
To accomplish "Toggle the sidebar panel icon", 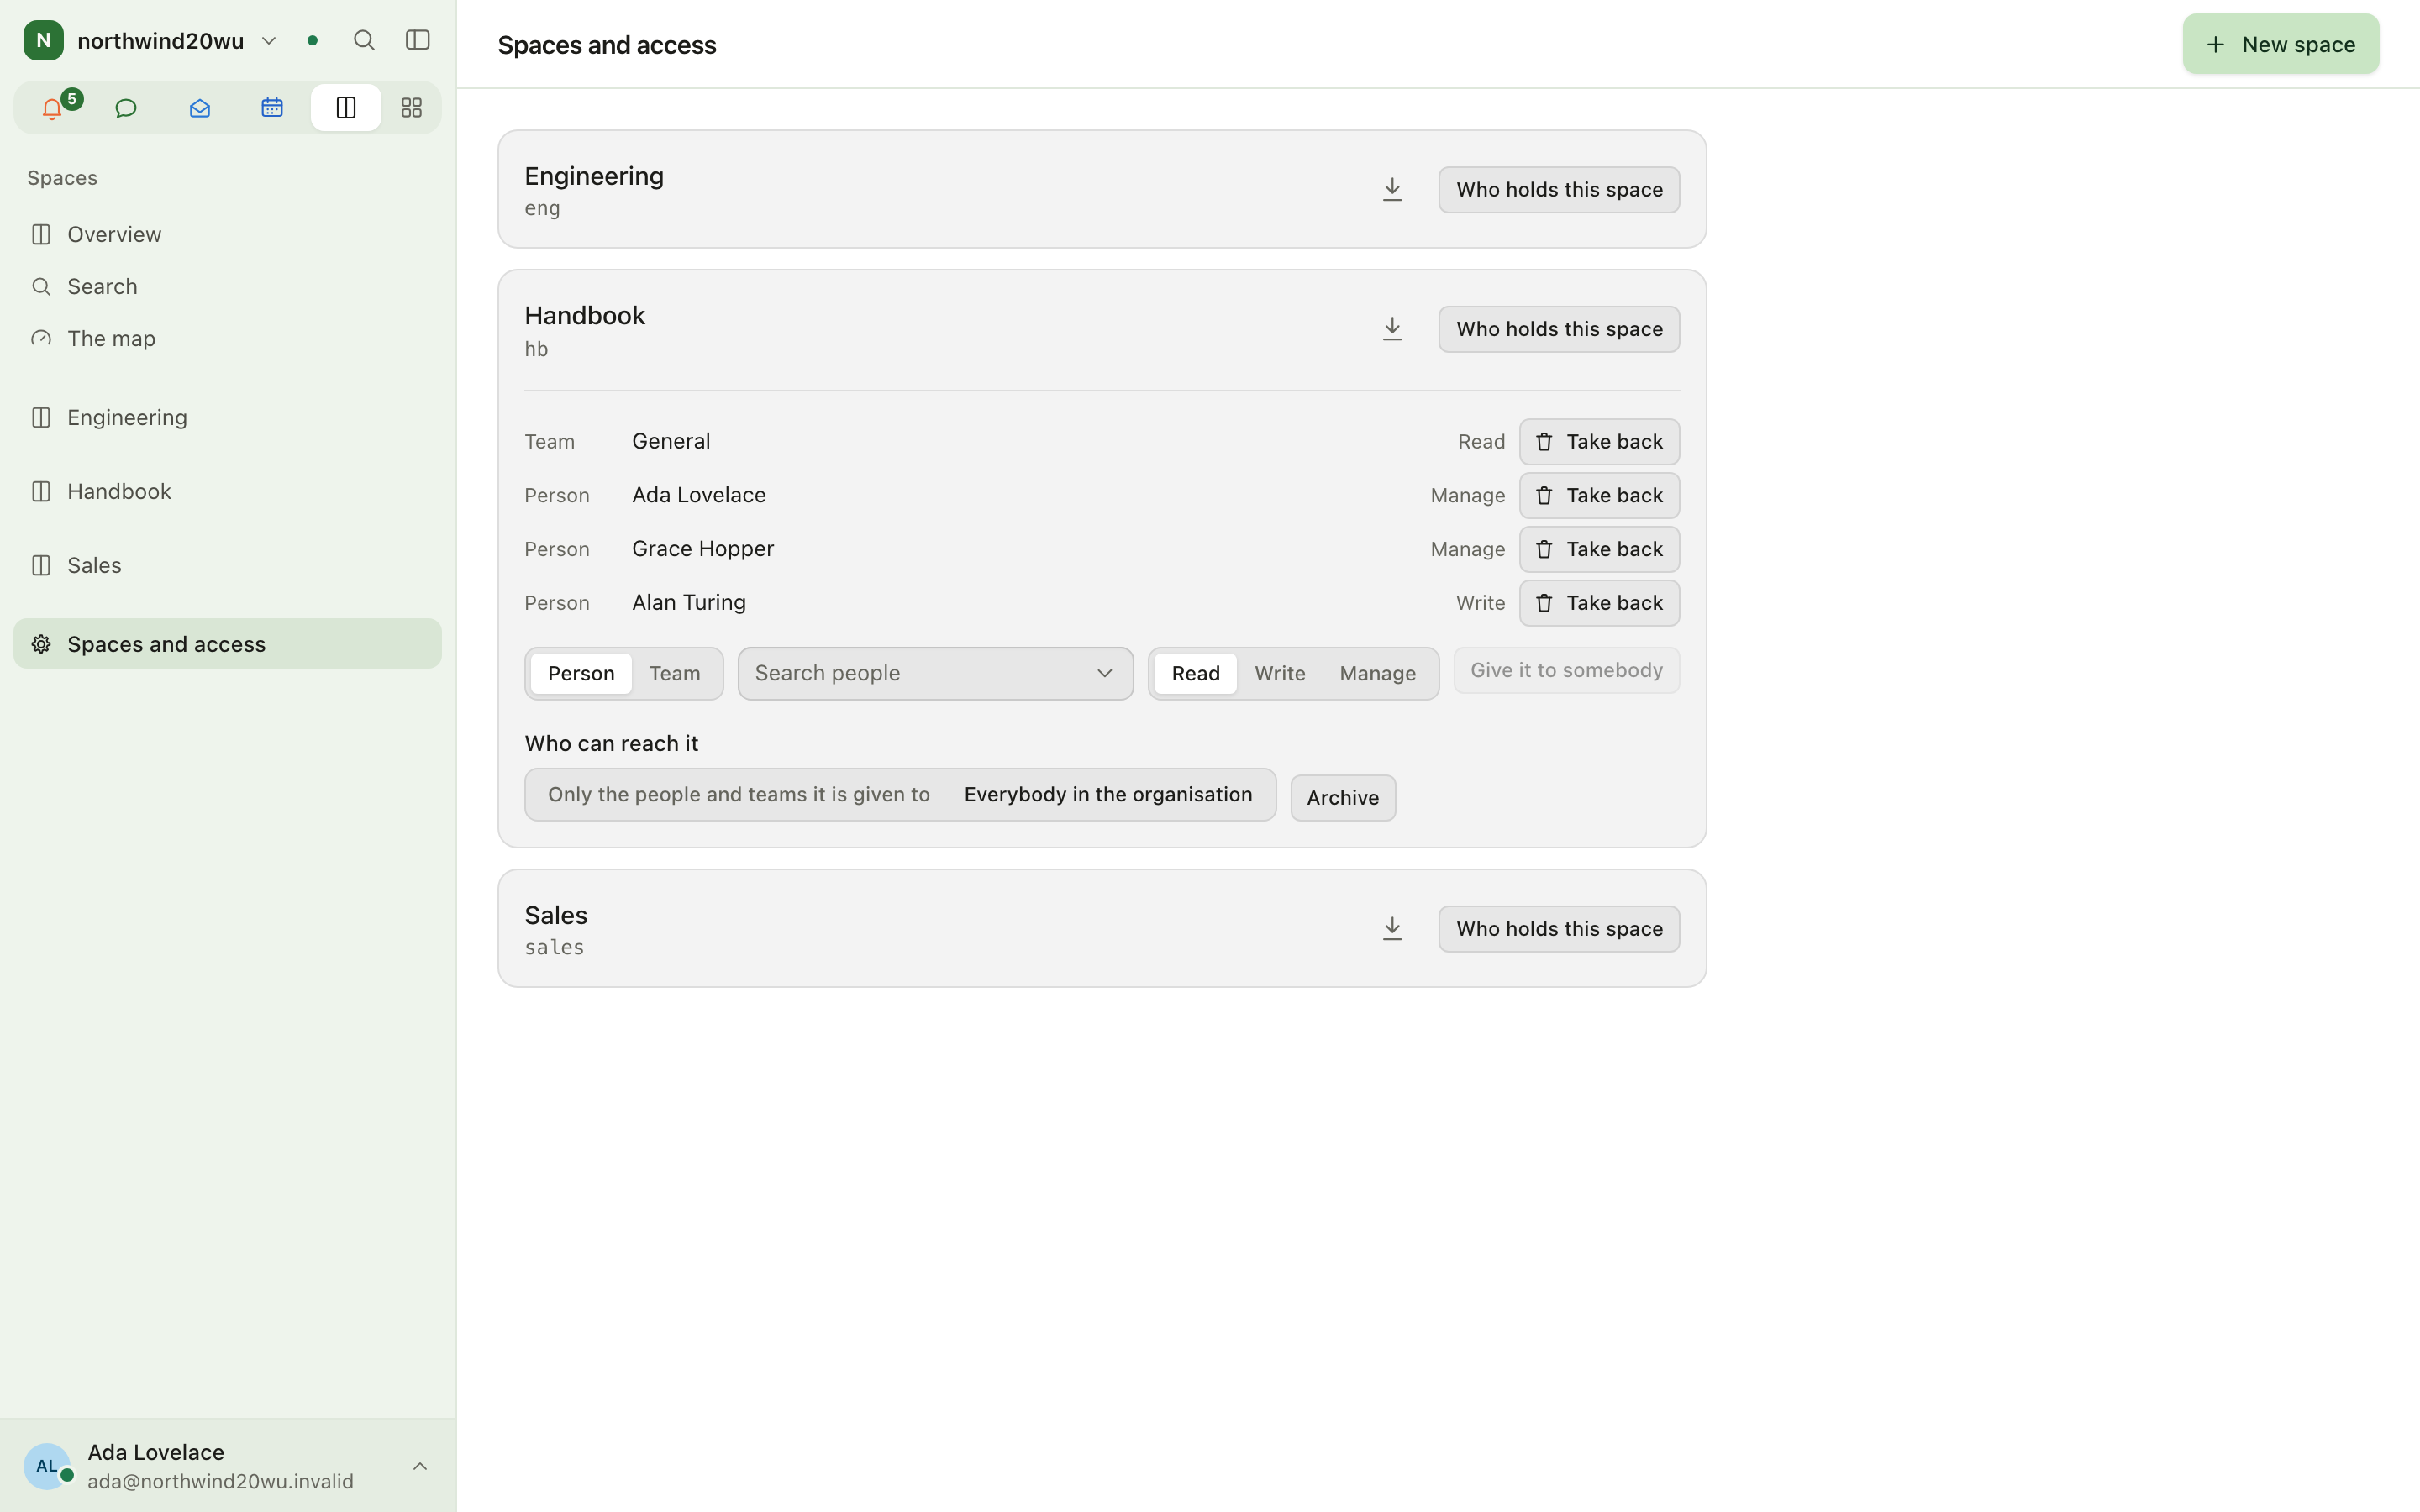I will click(x=418, y=40).
